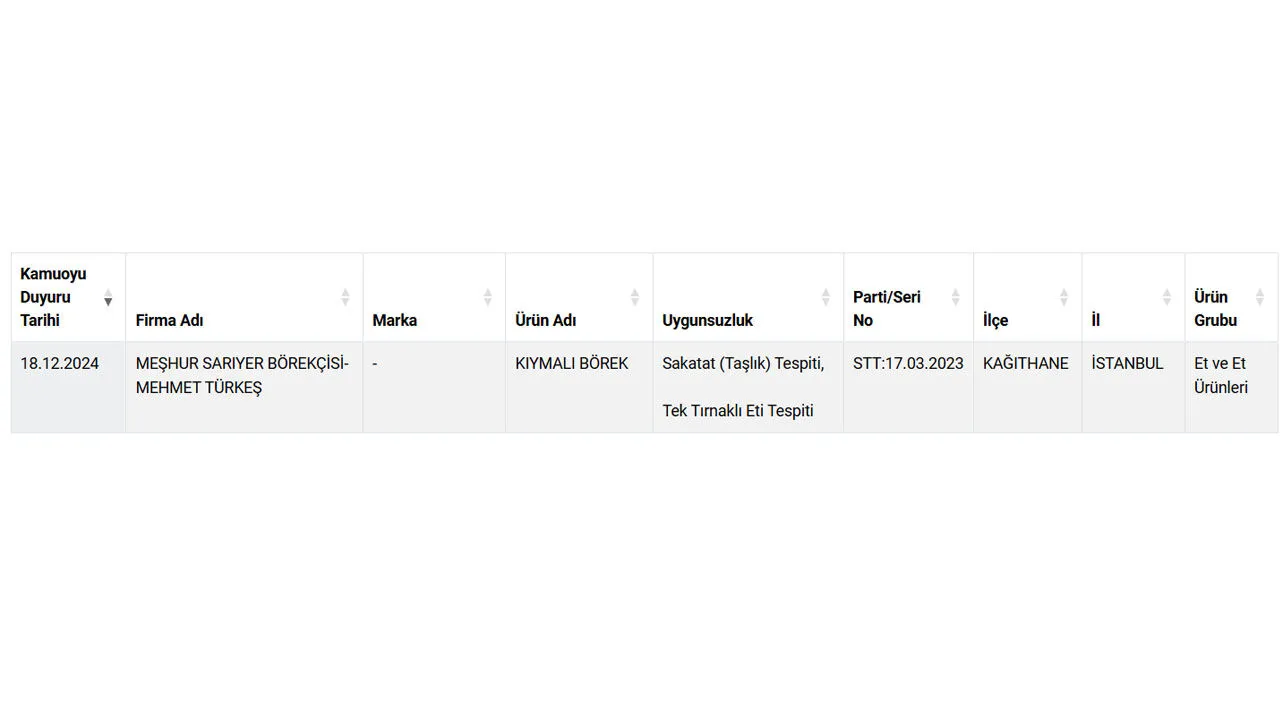Click the Ürün Adı header text

click(x=545, y=320)
